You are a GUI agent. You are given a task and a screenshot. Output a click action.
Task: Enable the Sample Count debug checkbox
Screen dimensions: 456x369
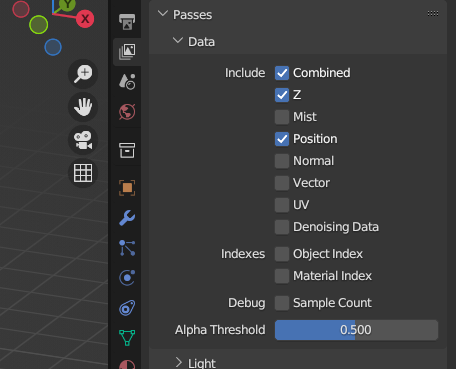pos(282,303)
